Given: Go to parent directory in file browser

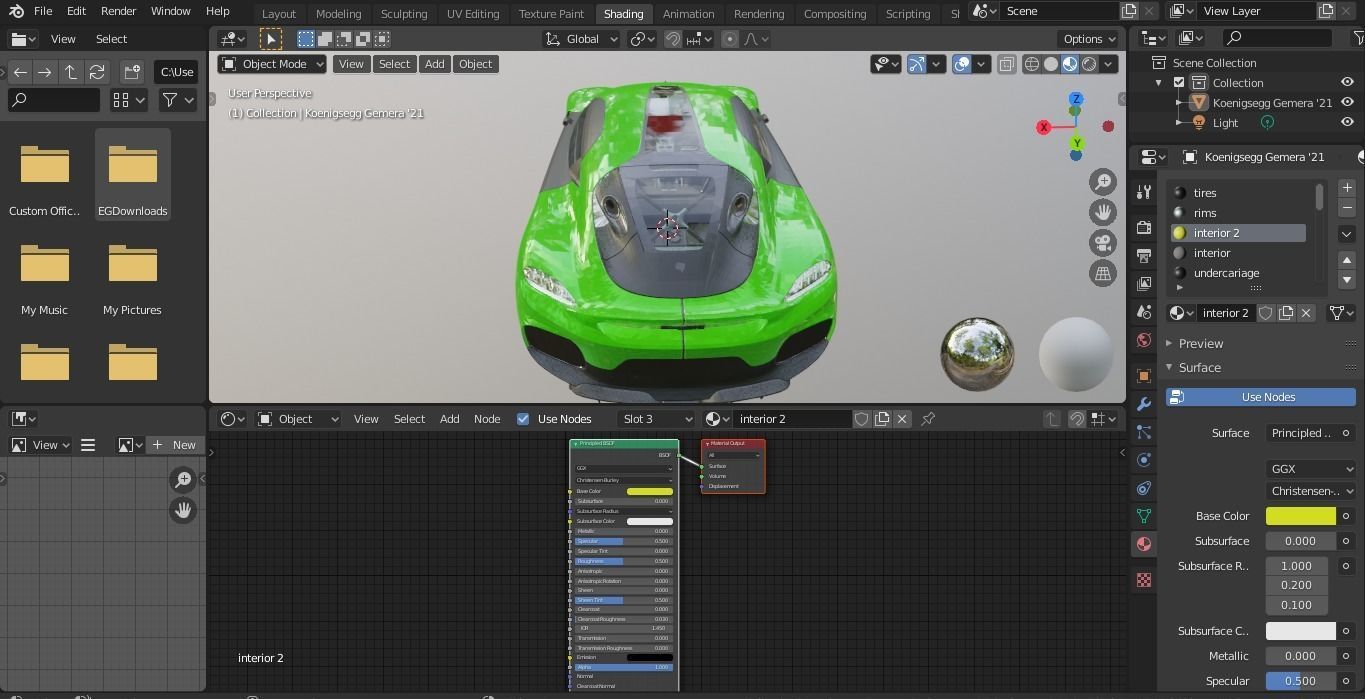Looking at the screenshot, I should tap(71, 72).
